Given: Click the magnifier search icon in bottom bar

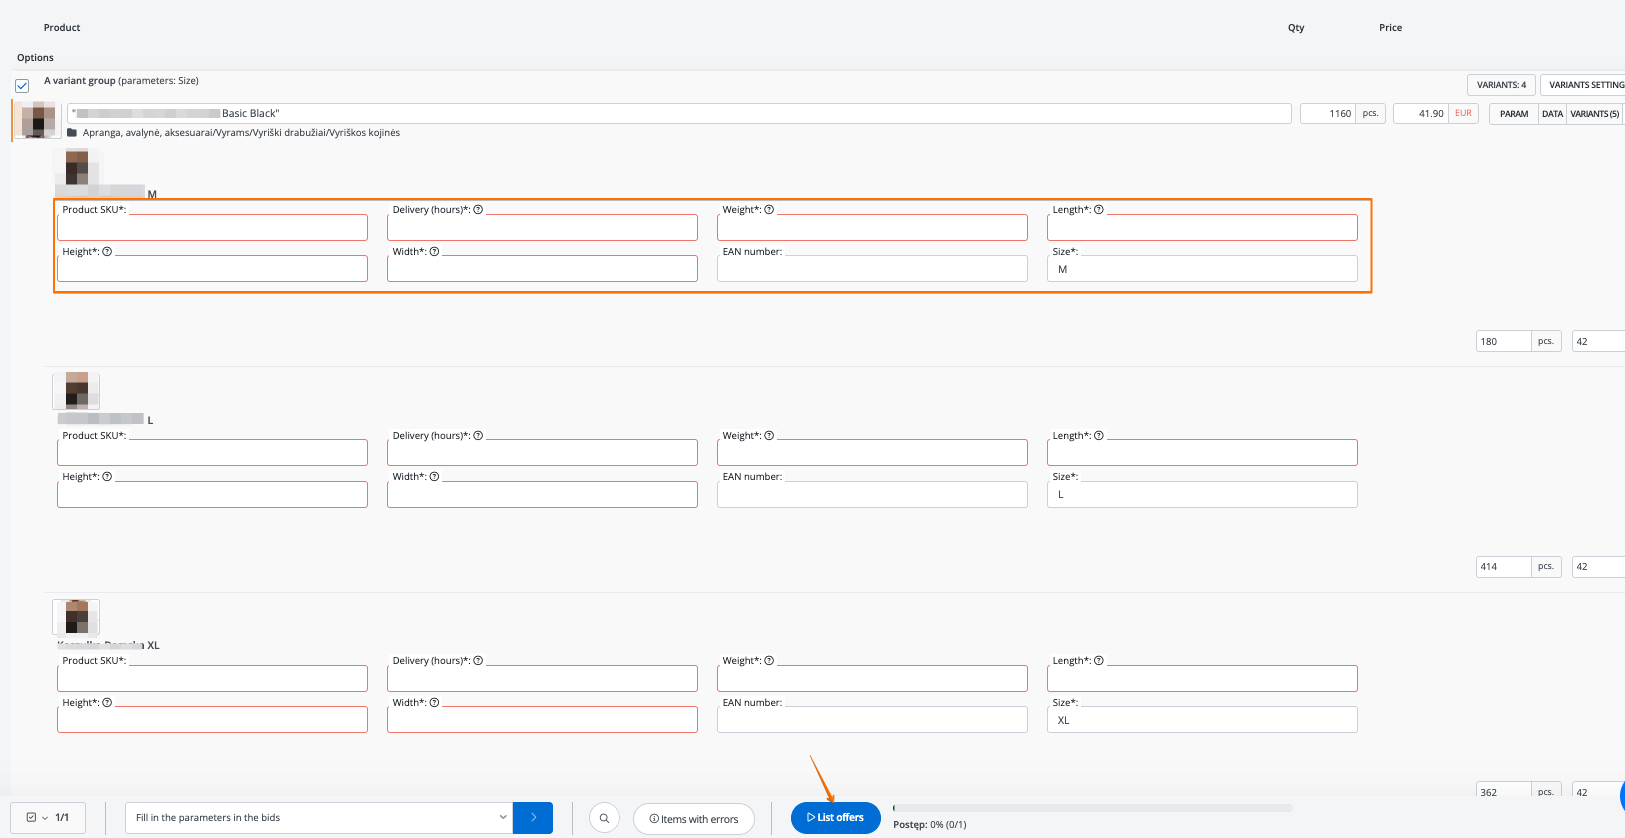Looking at the screenshot, I should click(x=604, y=818).
